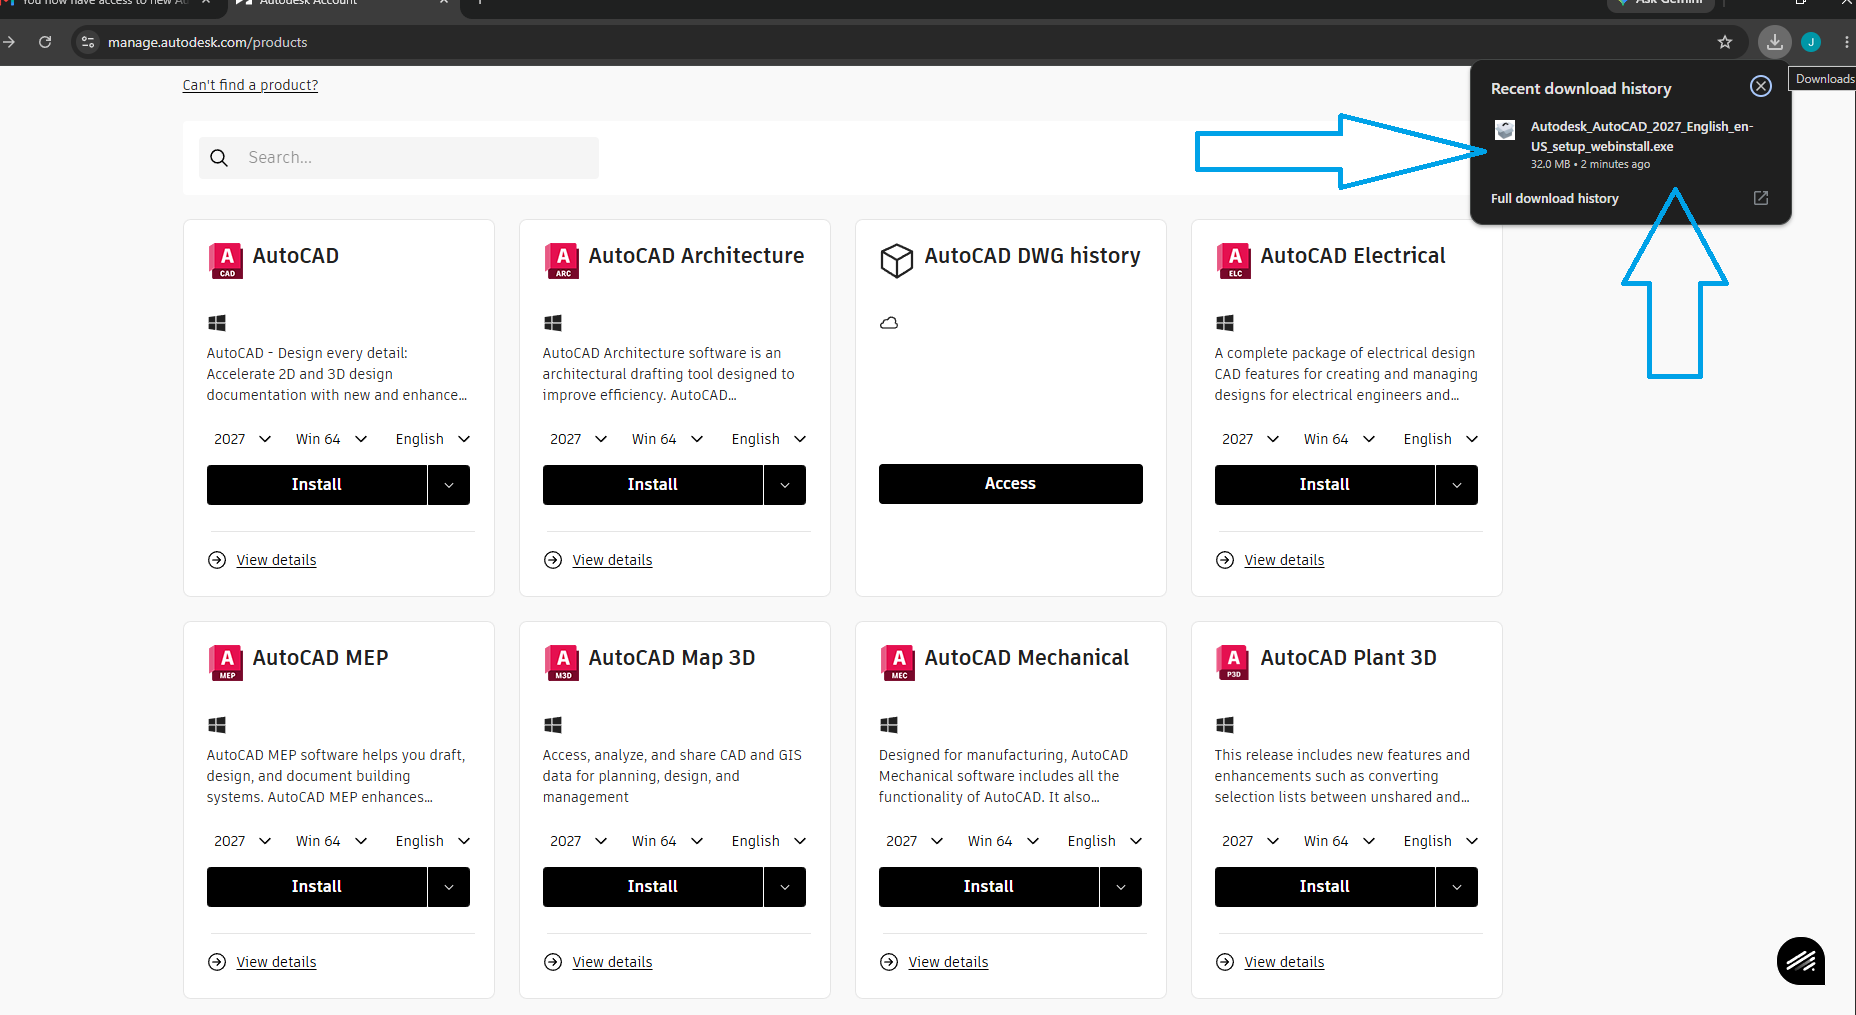View details for AutoCAD Architecture

pyautogui.click(x=612, y=560)
